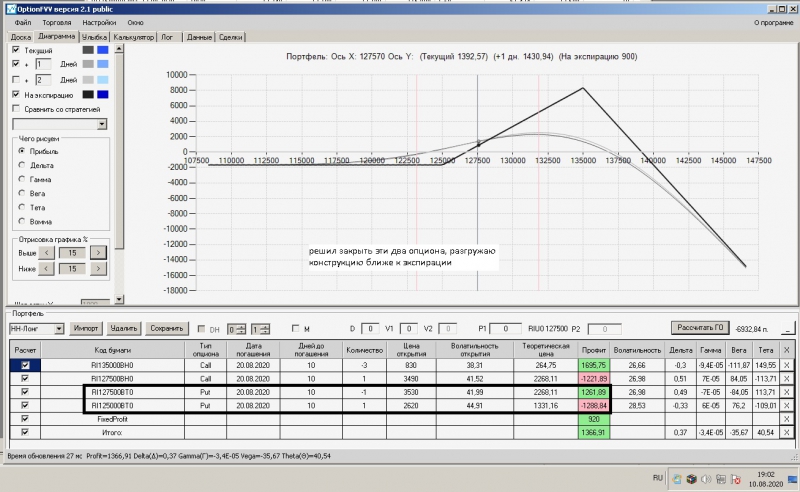The width and height of the screenshot is (800, 492).
Task: Toggle the Текущий curve checkbox
Action: pyautogui.click(x=16, y=50)
